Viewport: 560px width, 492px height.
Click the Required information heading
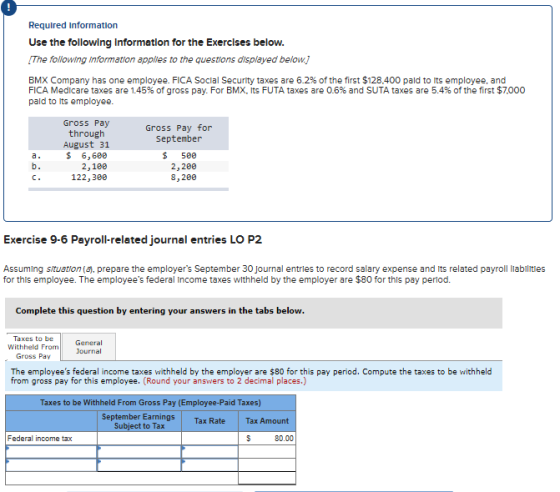[x=73, y=25]
